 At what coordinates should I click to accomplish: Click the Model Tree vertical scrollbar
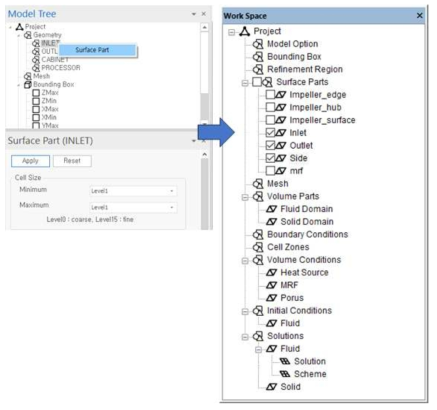click(204, 75)
